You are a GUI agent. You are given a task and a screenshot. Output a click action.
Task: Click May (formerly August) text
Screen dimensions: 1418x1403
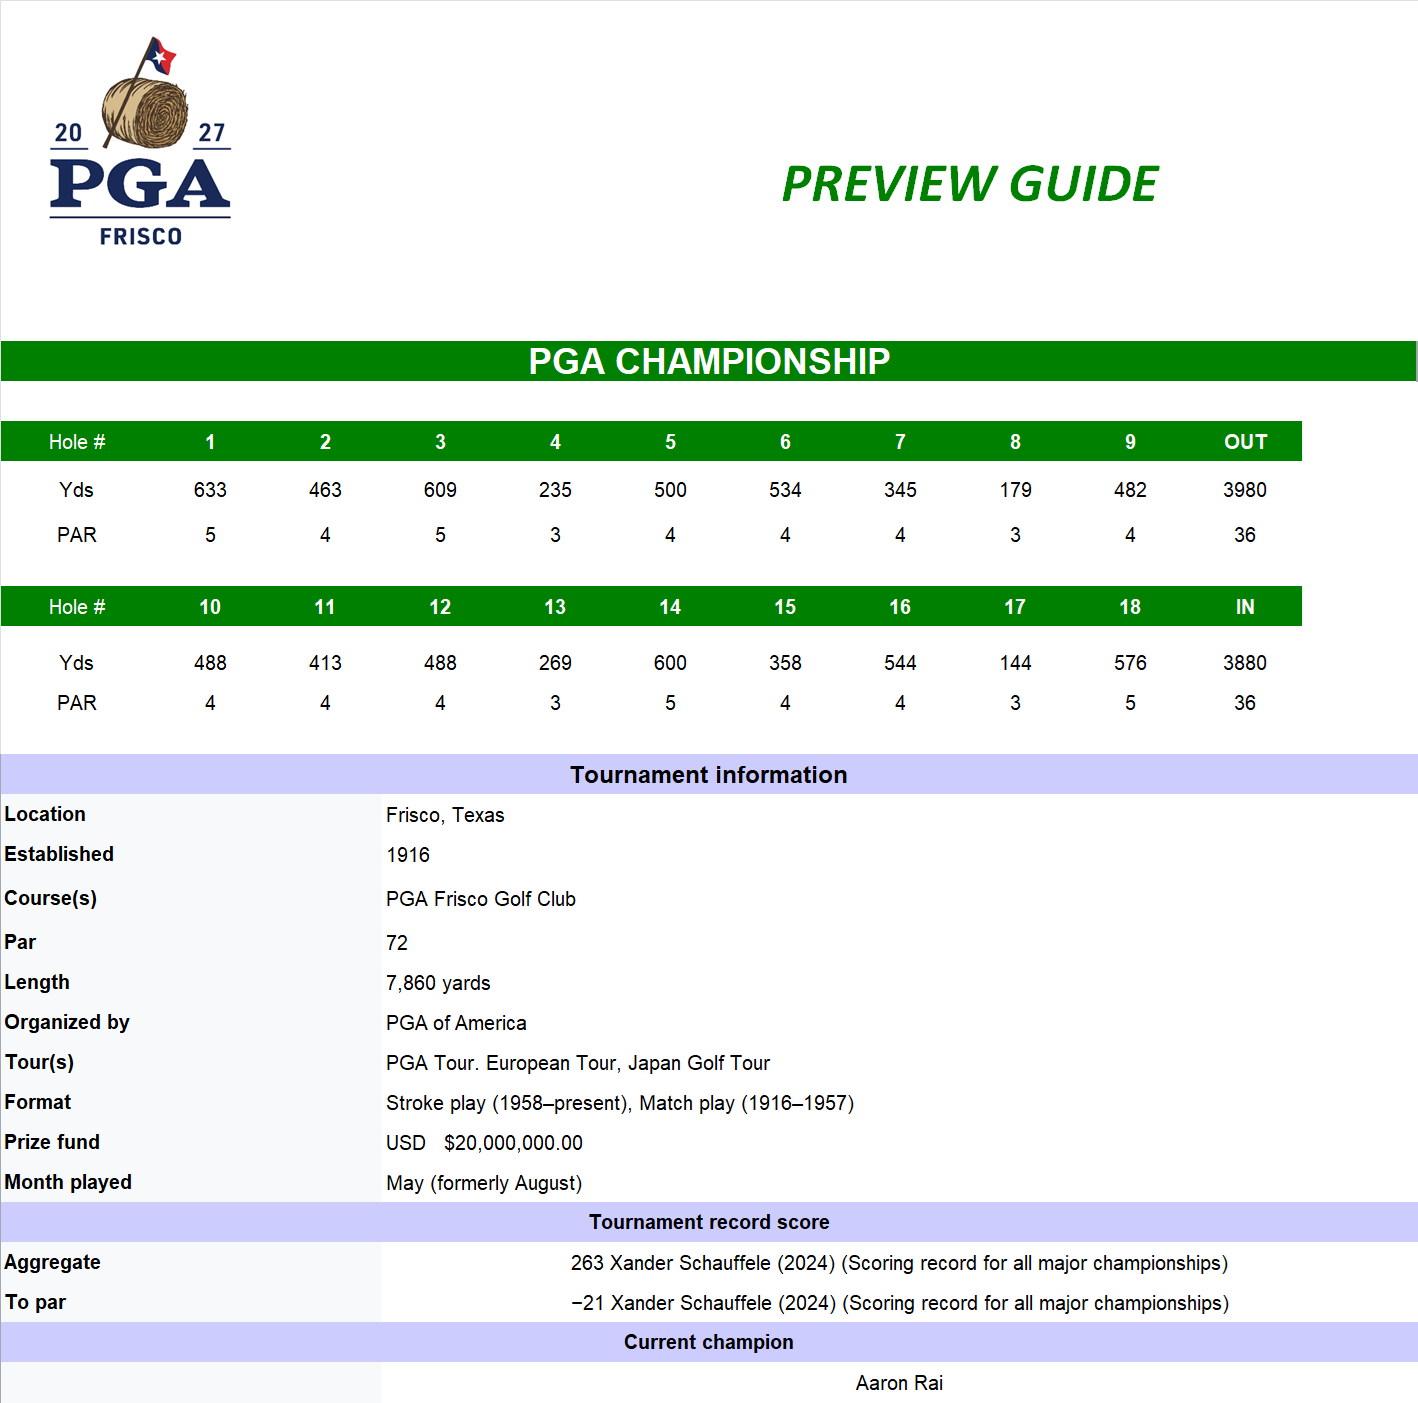pos(484,1183)
